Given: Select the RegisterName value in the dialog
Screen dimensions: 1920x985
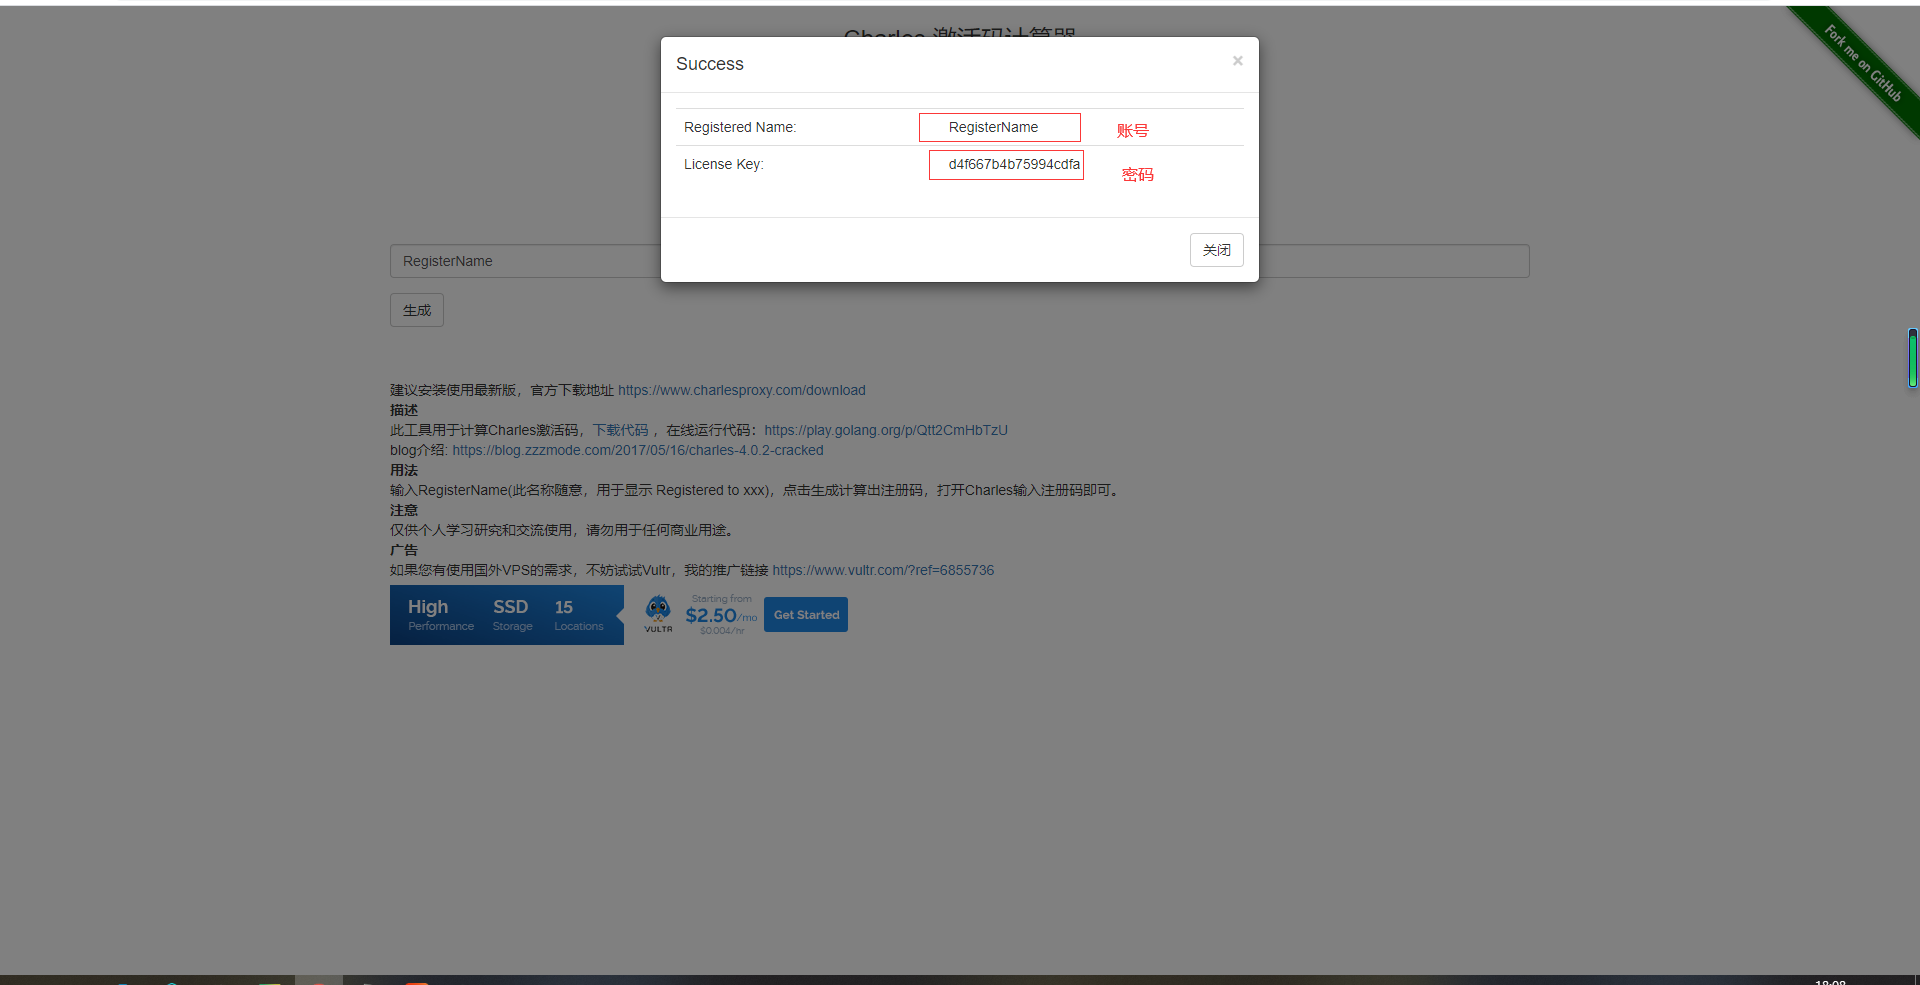Looking at the screenshot, I should (993, 127).
